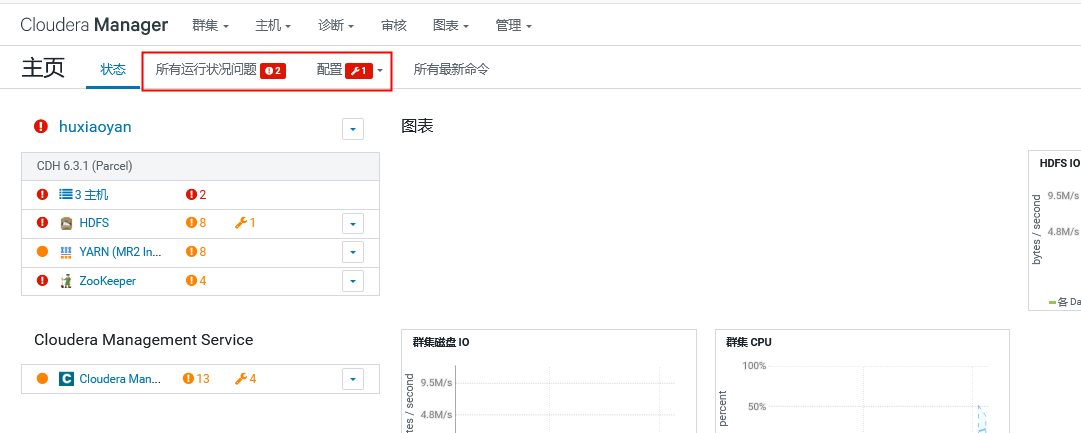The height and width of the screenshot is (433, 1081).
Task: Click Cloudera Management health issues indicator 13
Action: pyautogui.click(x=196, y=379)
